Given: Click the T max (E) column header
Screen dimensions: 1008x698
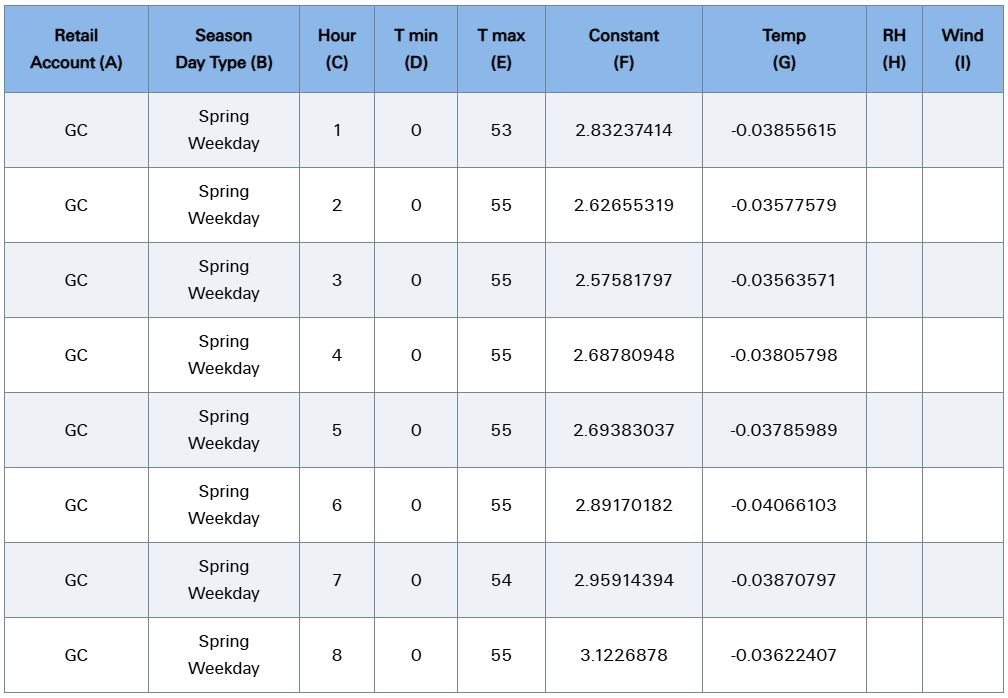Looking at the screenshot, I should (x=501, y=49).
